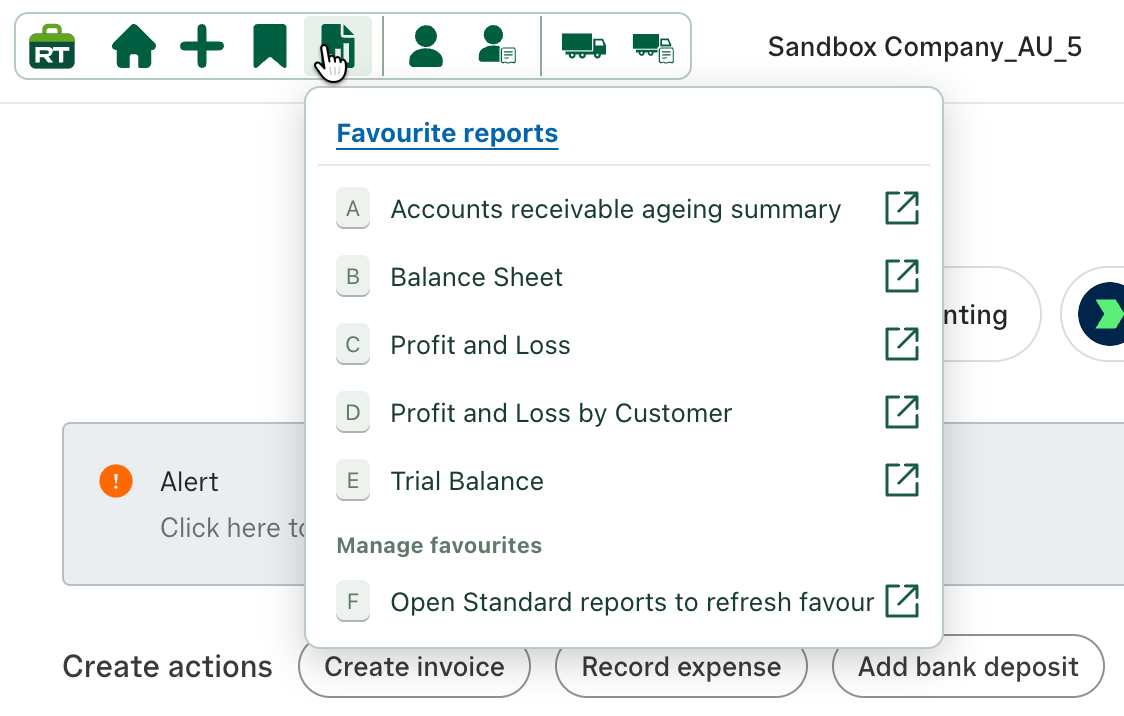Click the Manage favourites section label
Image resolution: width=1124 pixels, height=716 pixels.
pyautogui.click(x=439, y=545)
